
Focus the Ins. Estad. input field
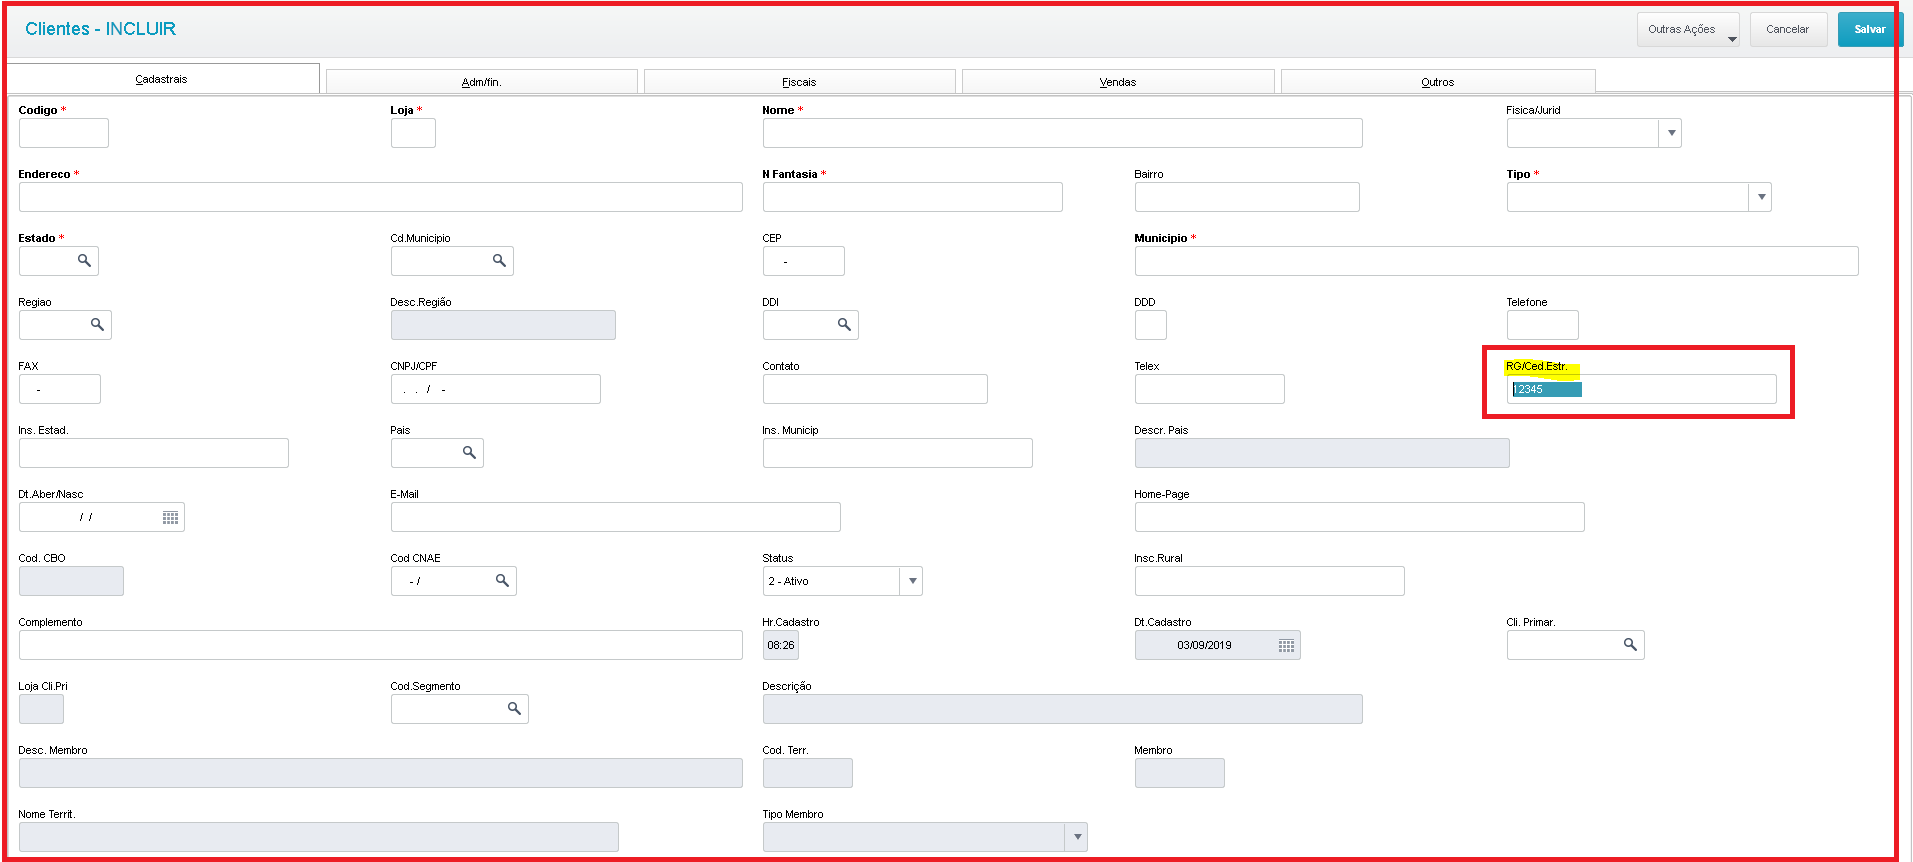click(153, 453)
